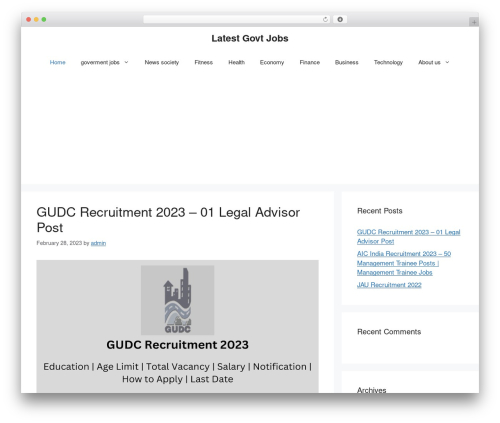Click the admin author link
This screenshot has height=423, width=500.
98,243
